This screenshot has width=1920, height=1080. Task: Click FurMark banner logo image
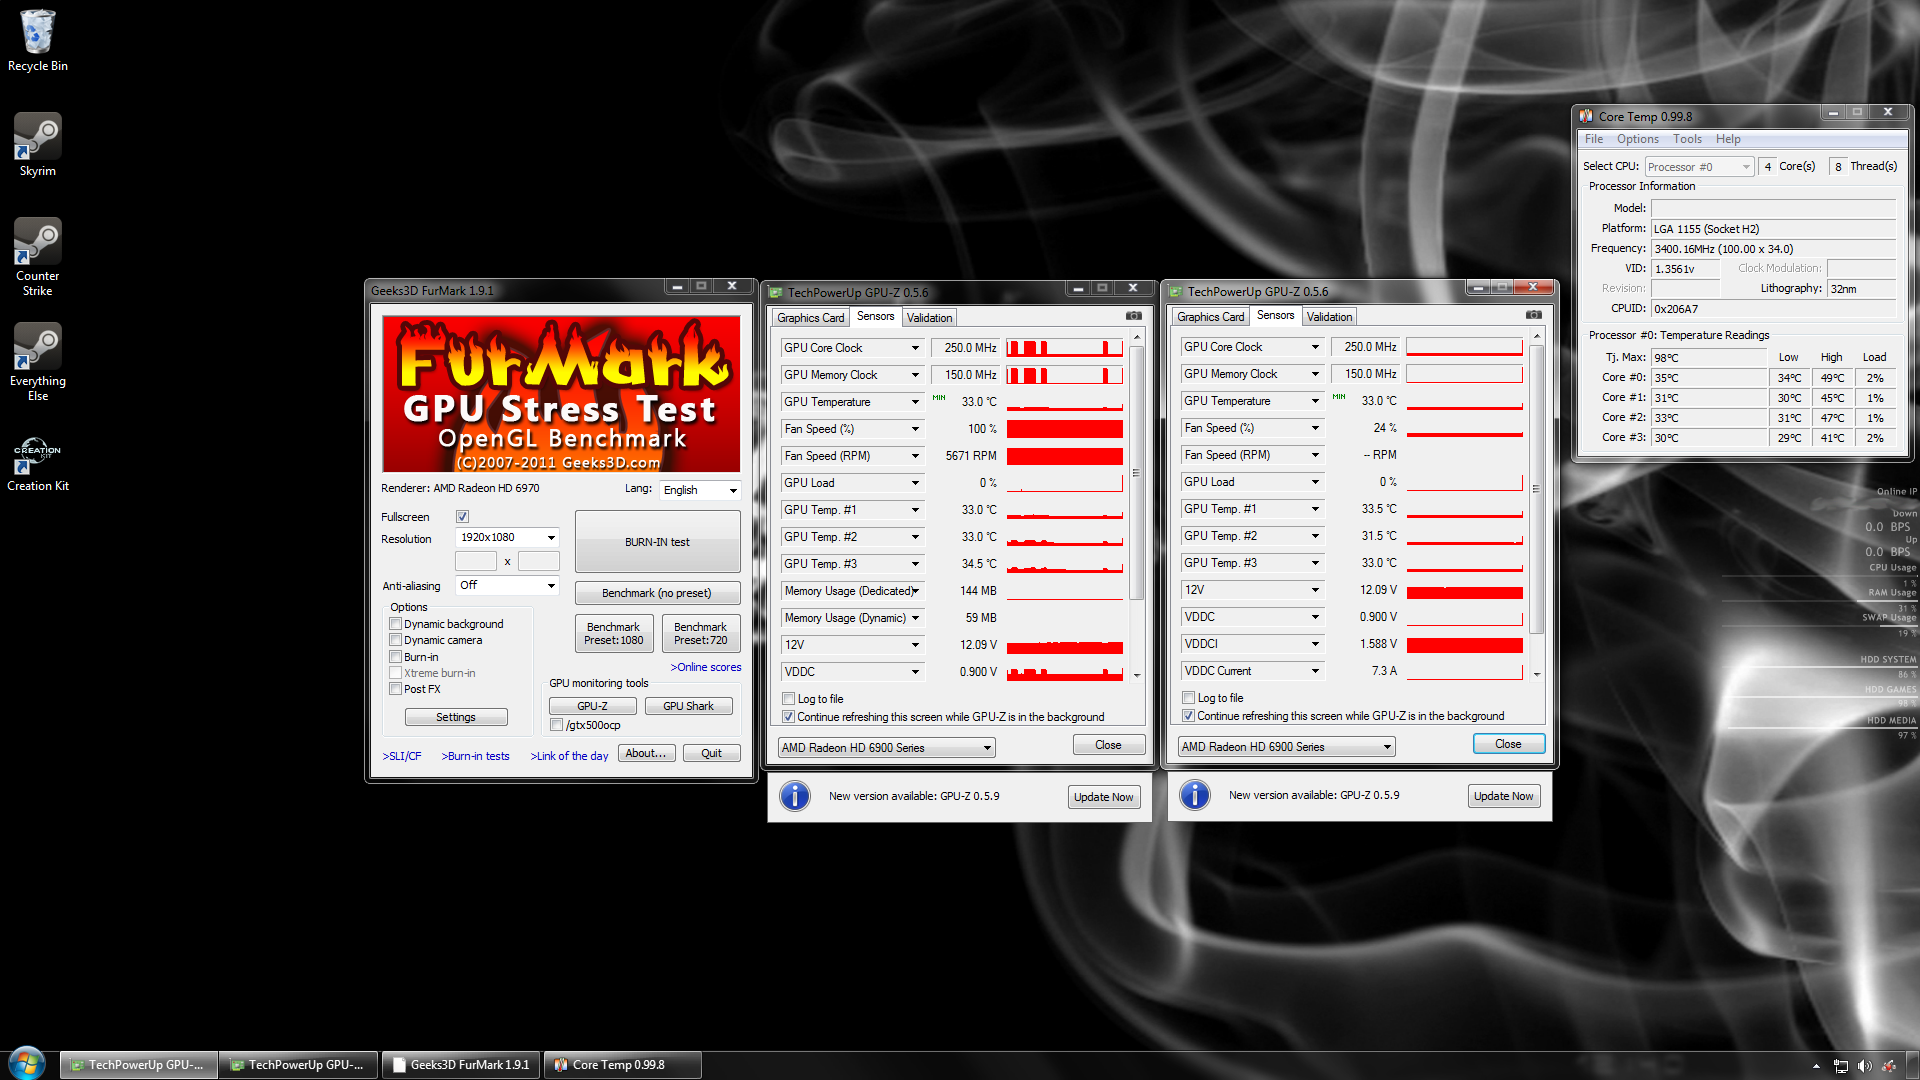click(x=561, y=394)
